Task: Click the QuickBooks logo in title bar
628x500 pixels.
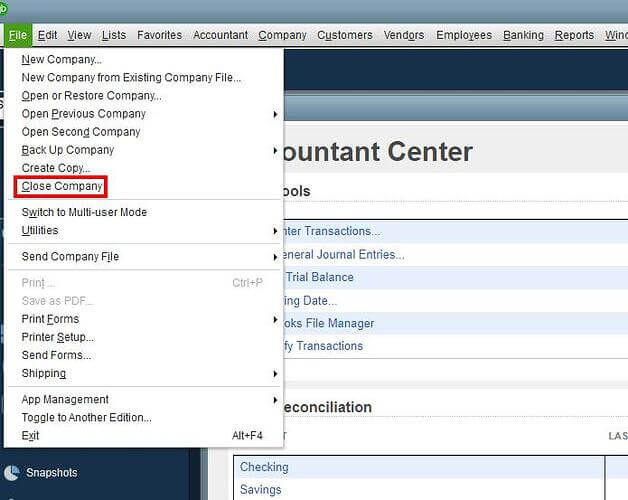Action: 3,9
